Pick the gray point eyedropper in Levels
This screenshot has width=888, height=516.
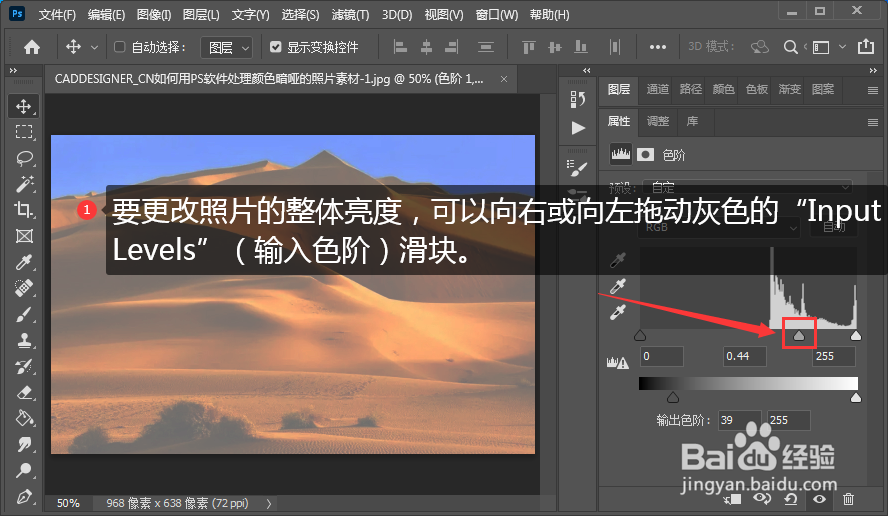click(x=618, y=286)
